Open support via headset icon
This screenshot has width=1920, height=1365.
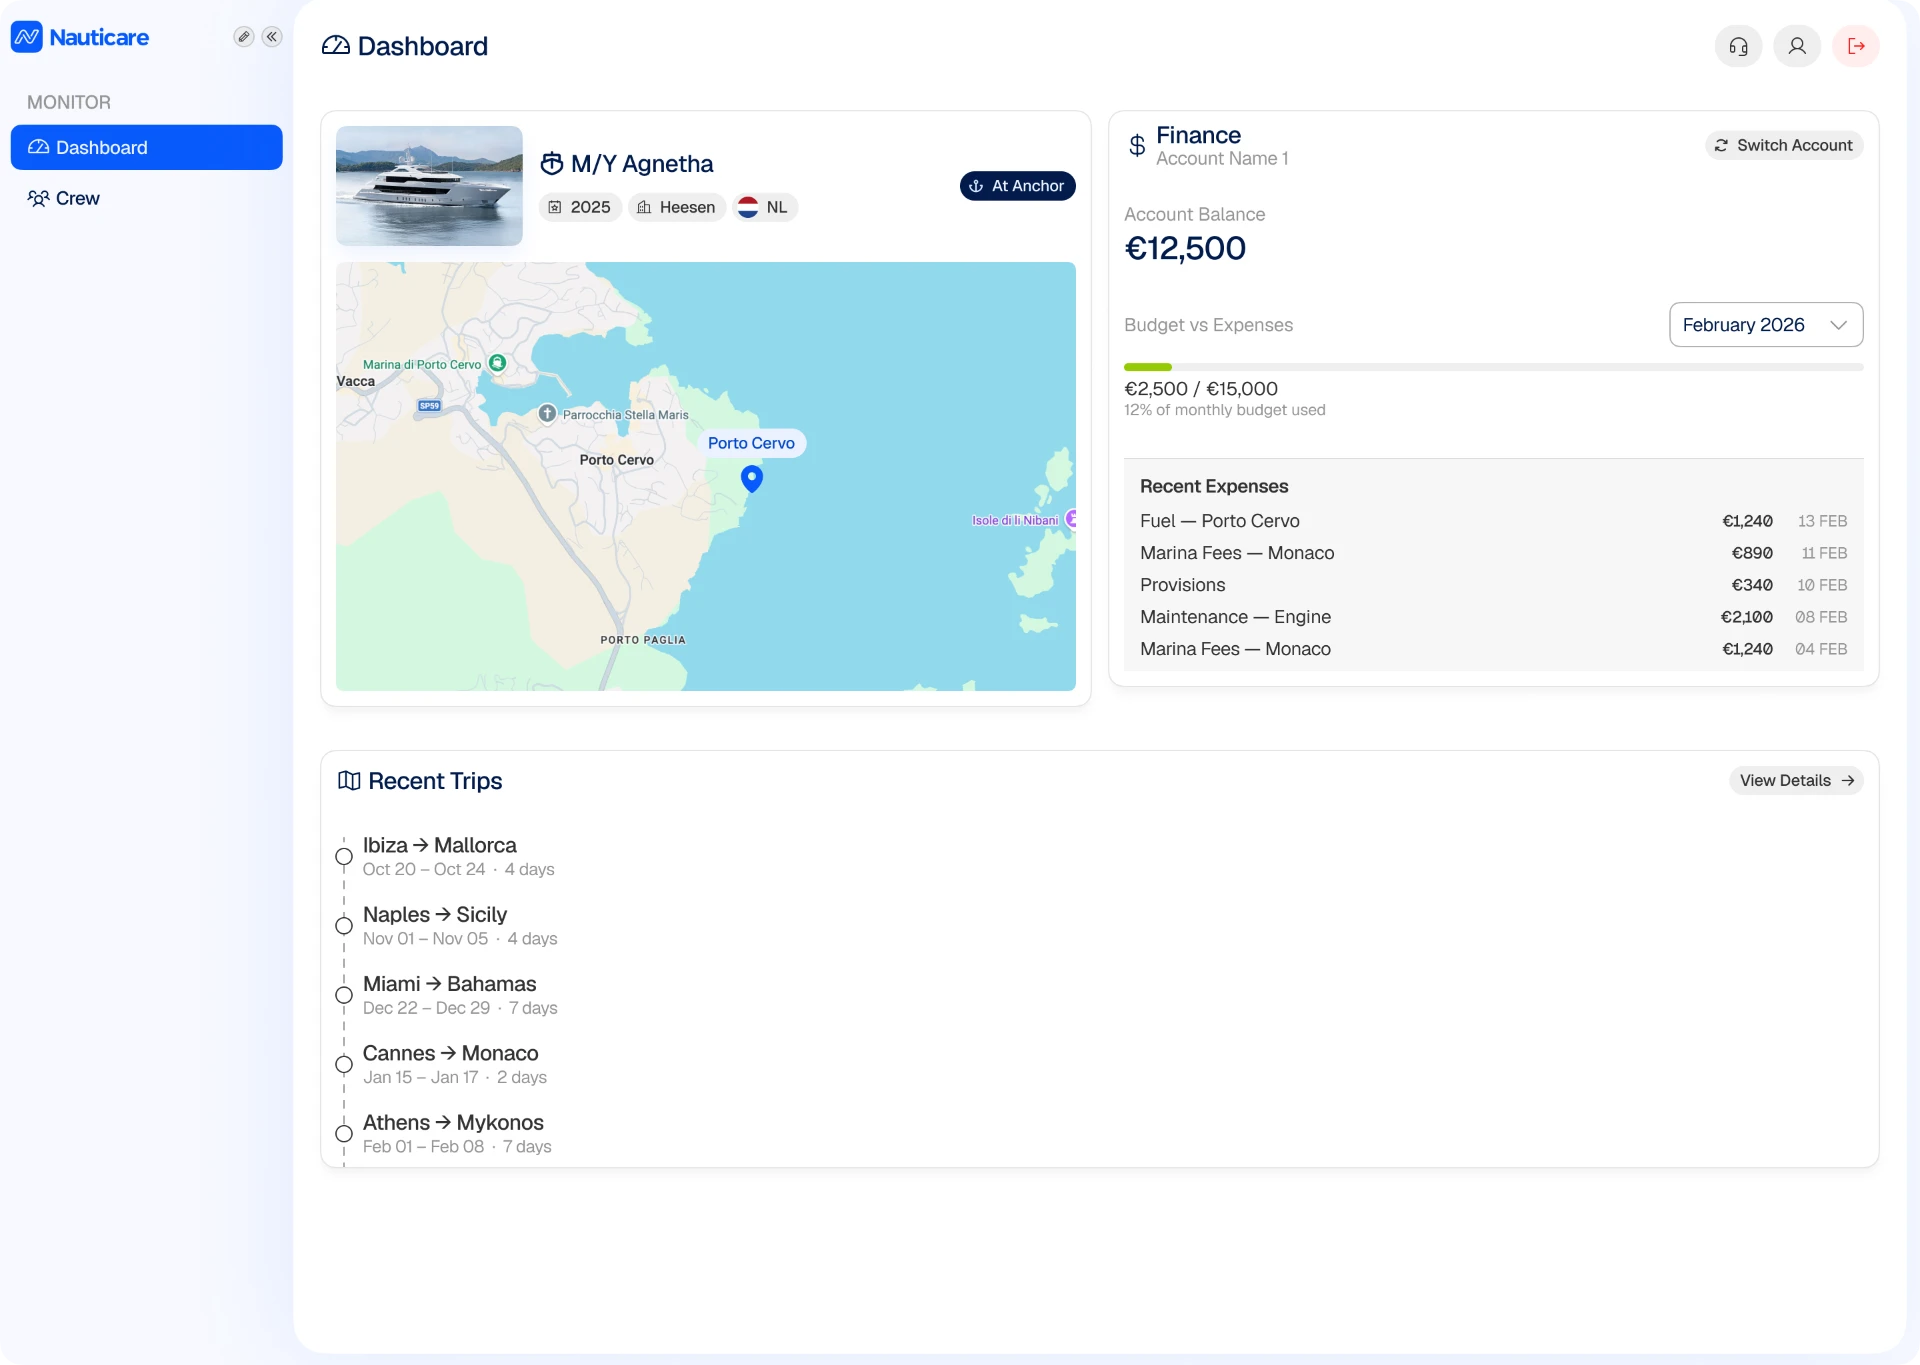[x=1738, y=46]
